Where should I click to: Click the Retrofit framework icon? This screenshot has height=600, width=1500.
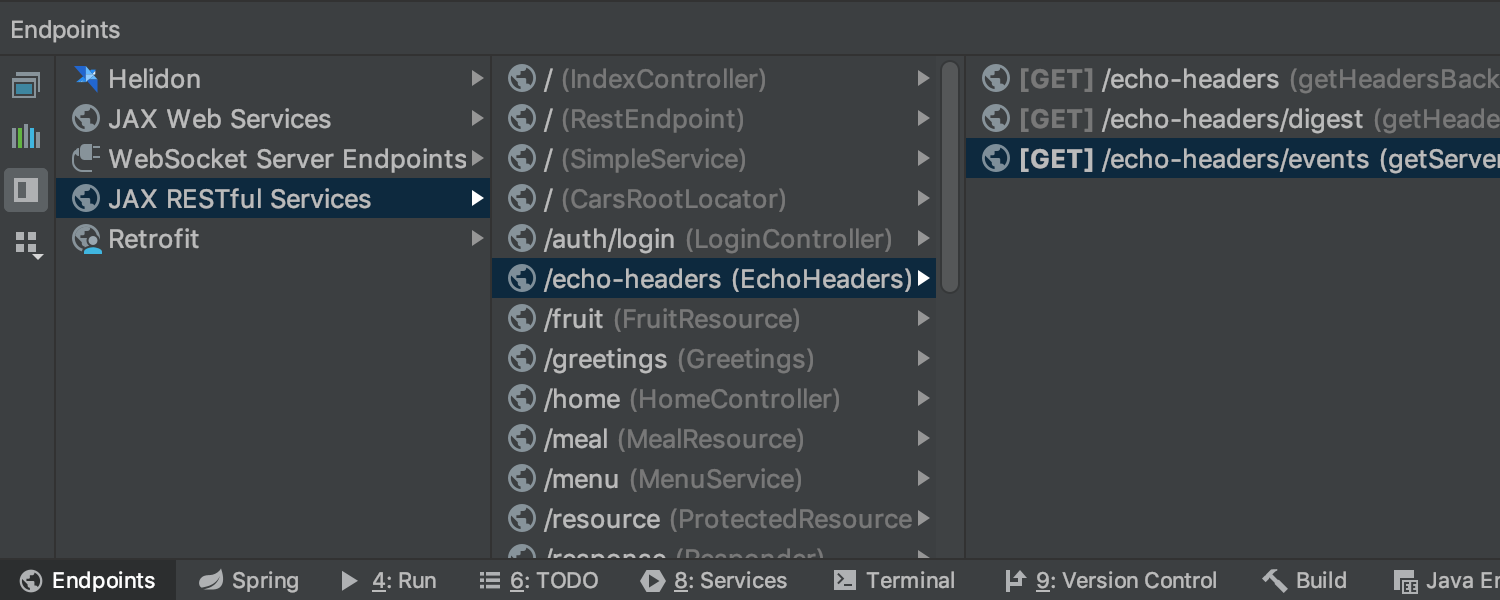click(x=85, y=238)
